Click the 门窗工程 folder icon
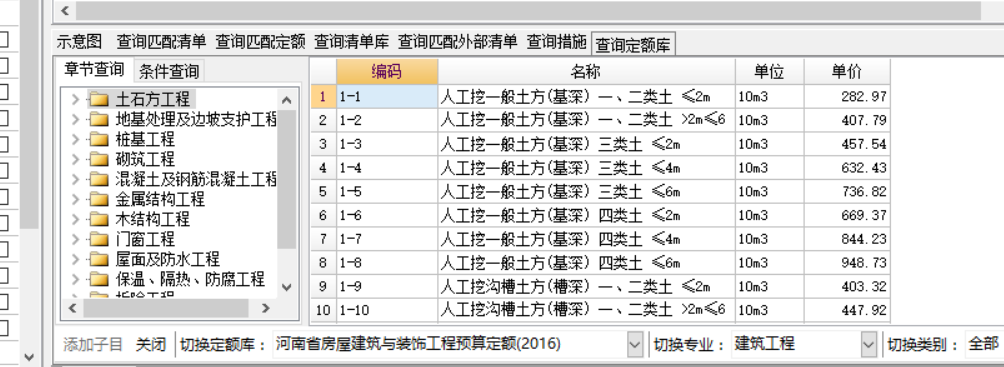Image resolution: width=1004 pixels, height=367 pixels. pos(99,240)
